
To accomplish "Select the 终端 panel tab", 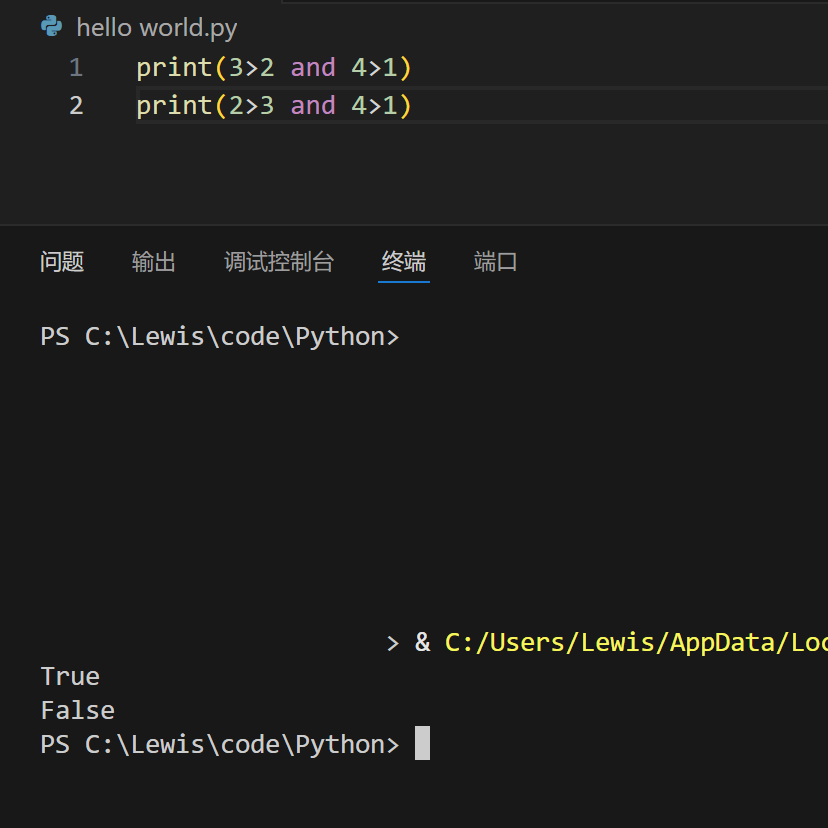I will [404, 262].
